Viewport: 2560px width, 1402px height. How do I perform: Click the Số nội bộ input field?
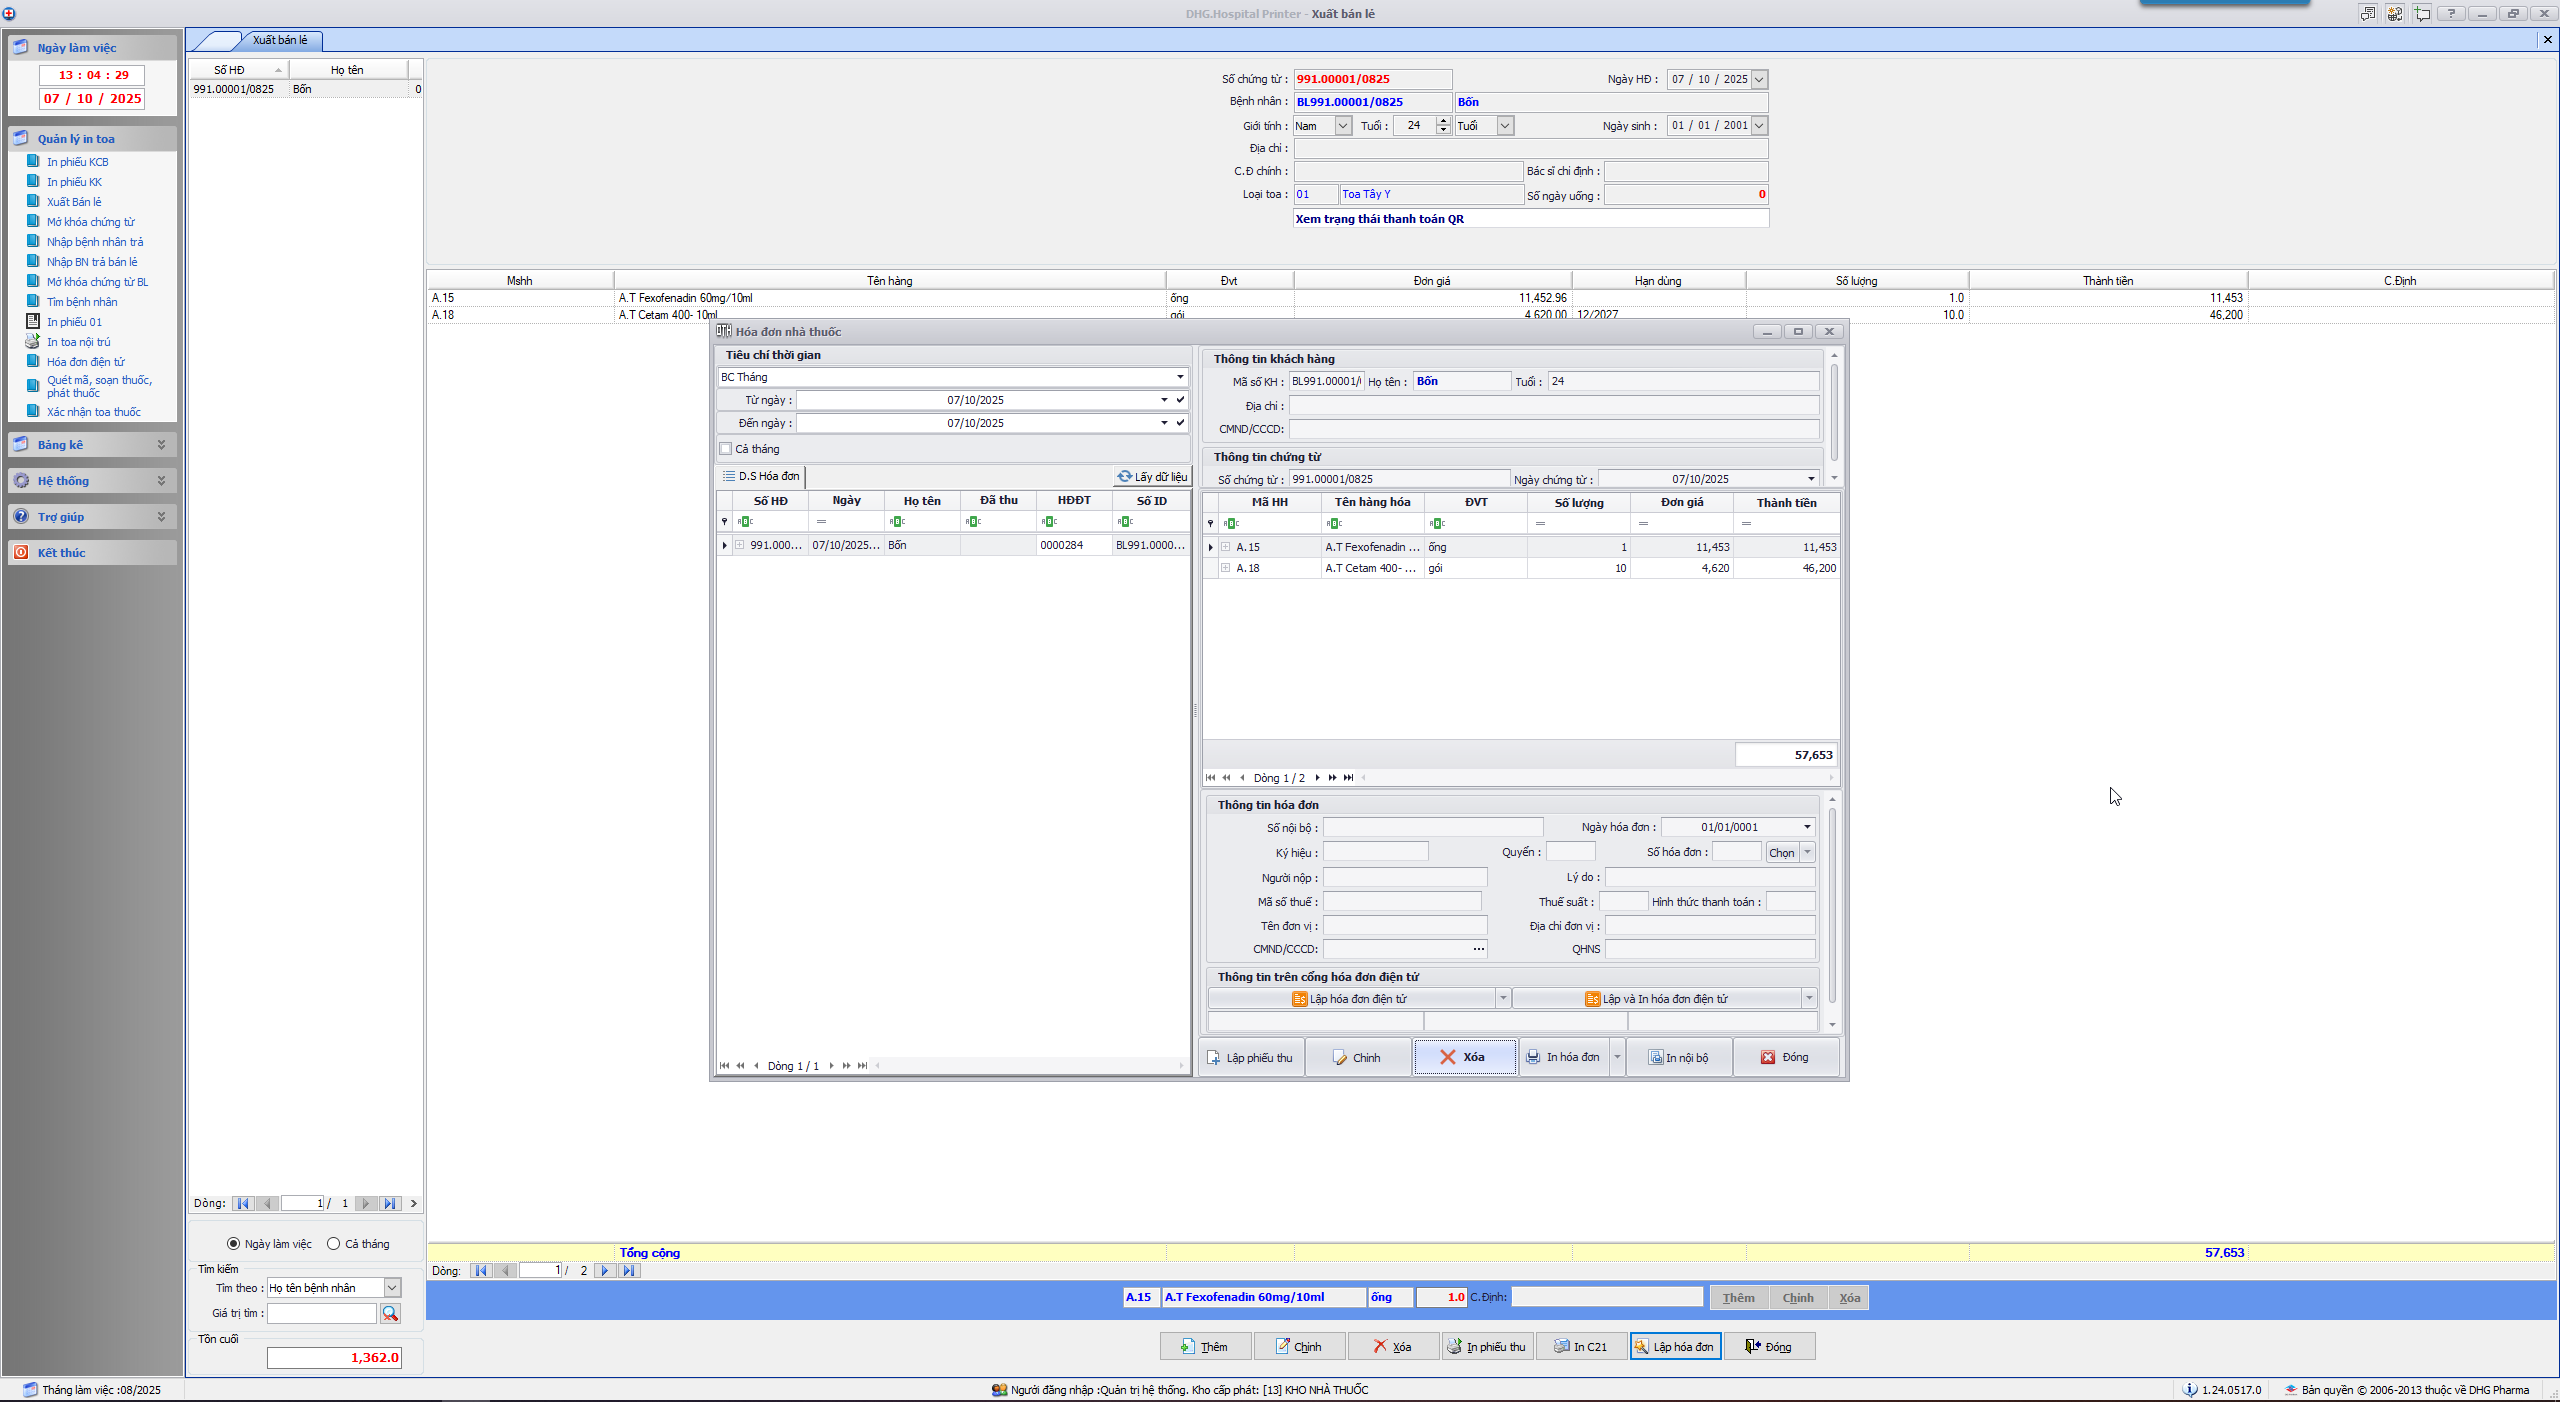point(1432,827)
